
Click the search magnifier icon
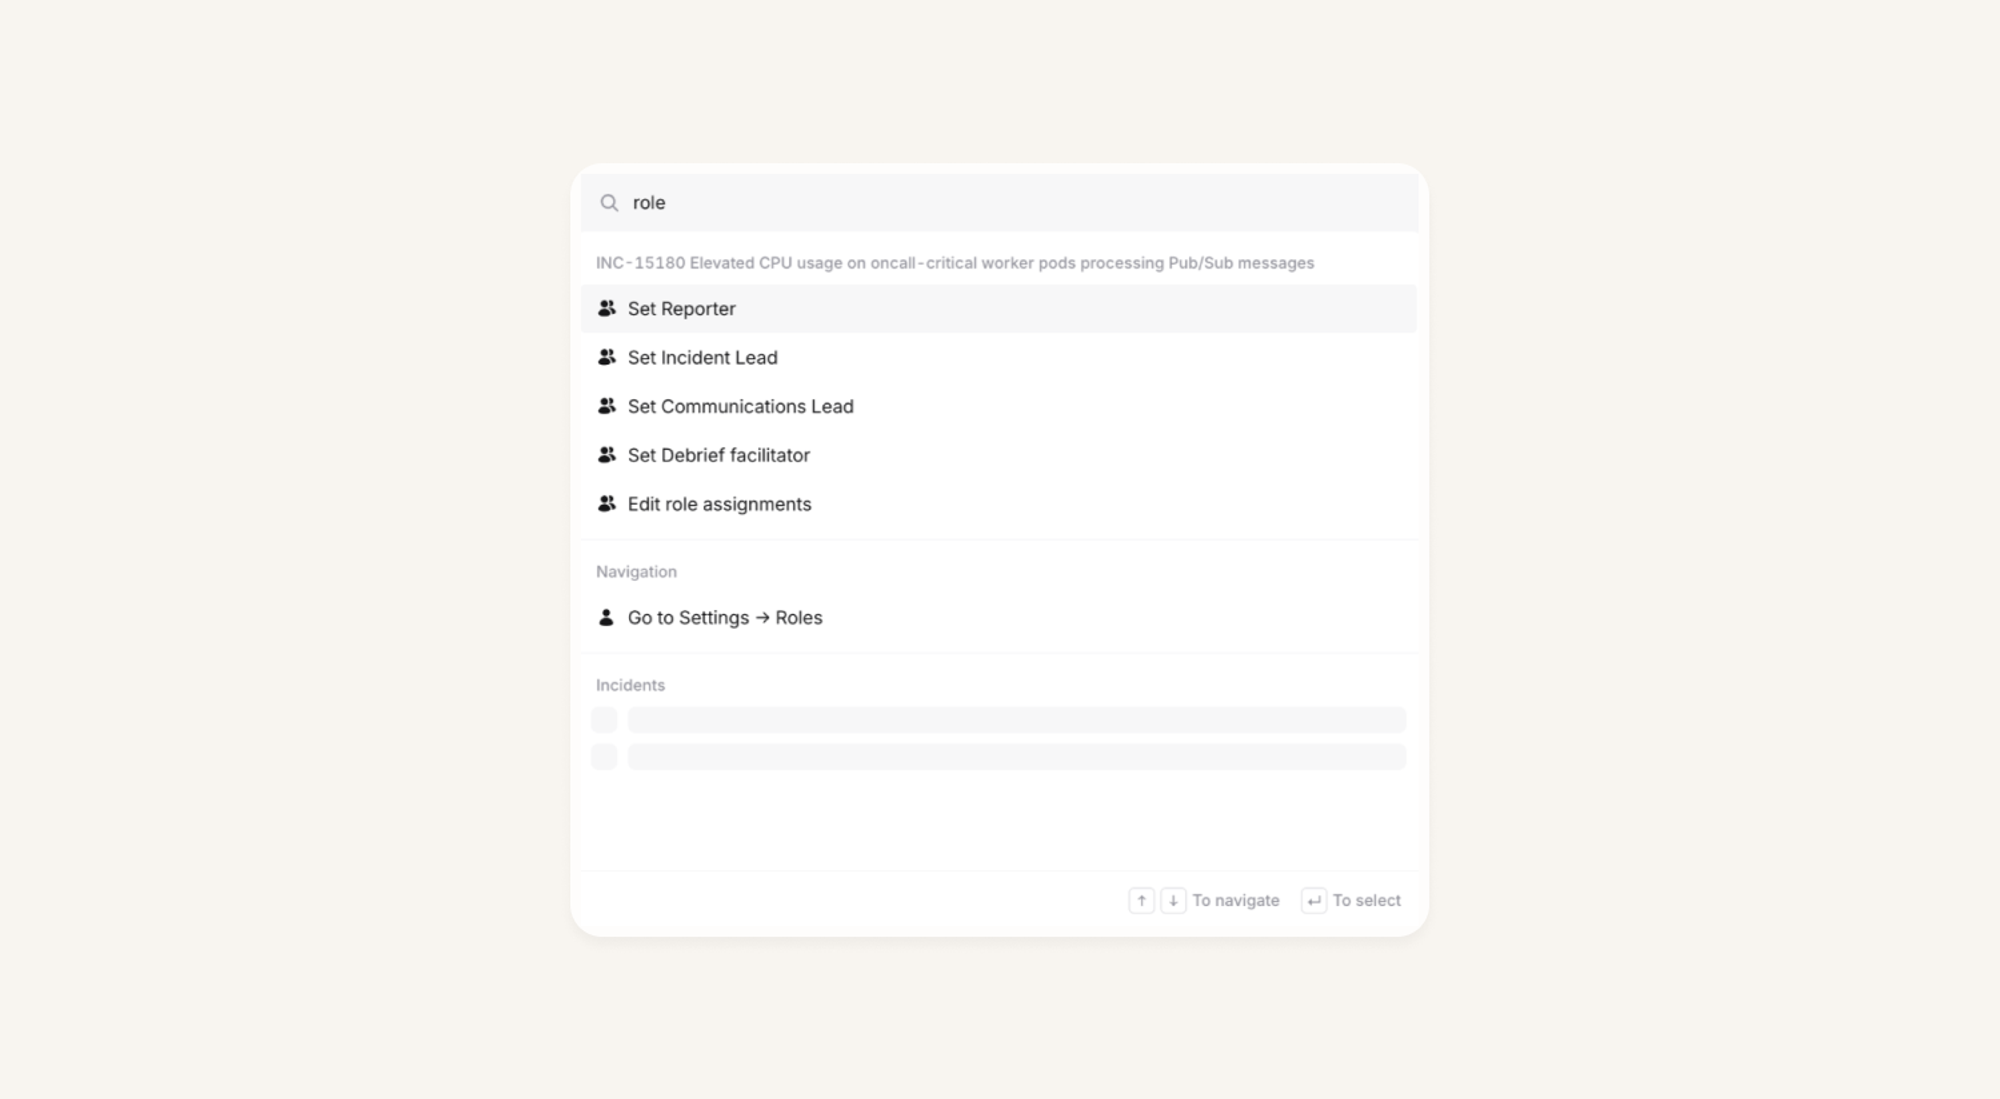[609, 203]
